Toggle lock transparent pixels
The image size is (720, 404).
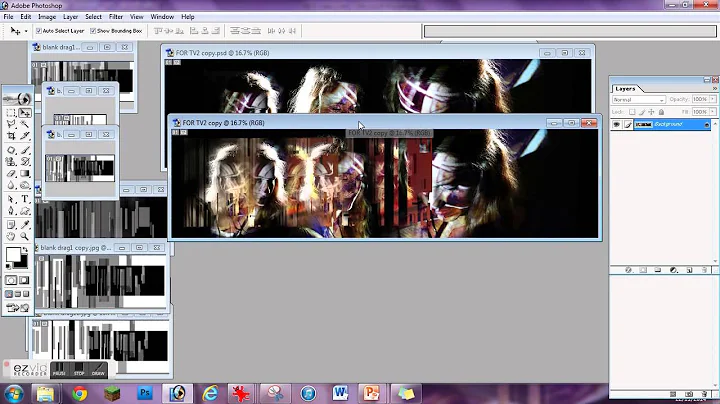click(632, 112)
